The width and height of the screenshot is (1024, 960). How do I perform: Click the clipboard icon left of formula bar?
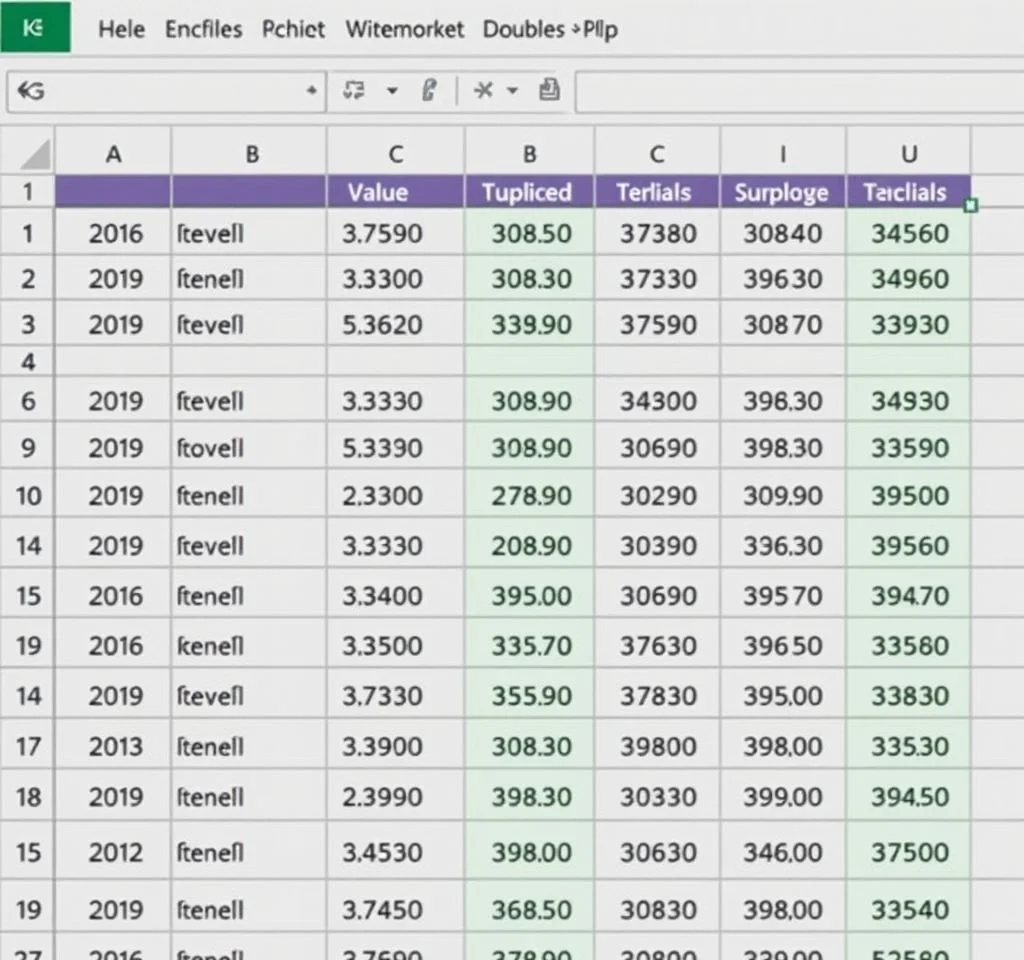pyautogui.click(x=548, y=91)
